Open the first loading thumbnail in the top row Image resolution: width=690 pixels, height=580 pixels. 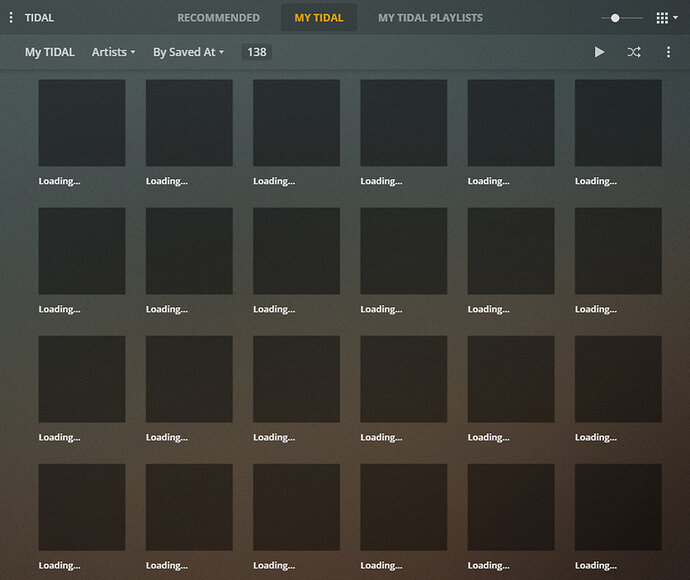pyautogui.click(x=82, y=123)
